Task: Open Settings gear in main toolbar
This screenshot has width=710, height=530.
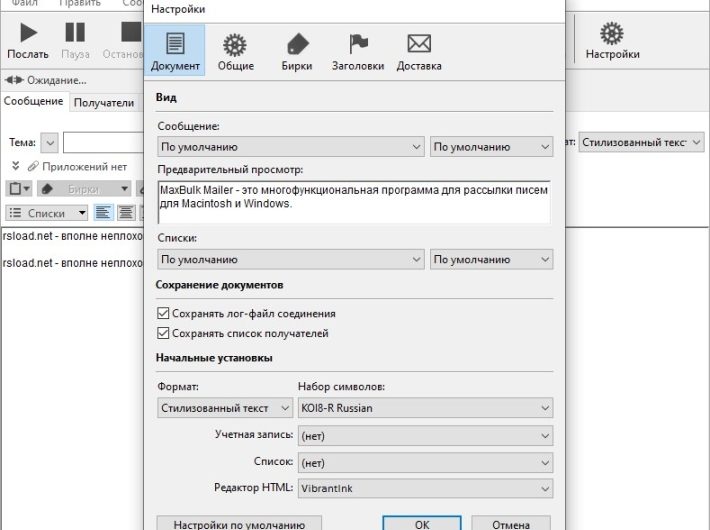Action: click(x=612, y=41)
